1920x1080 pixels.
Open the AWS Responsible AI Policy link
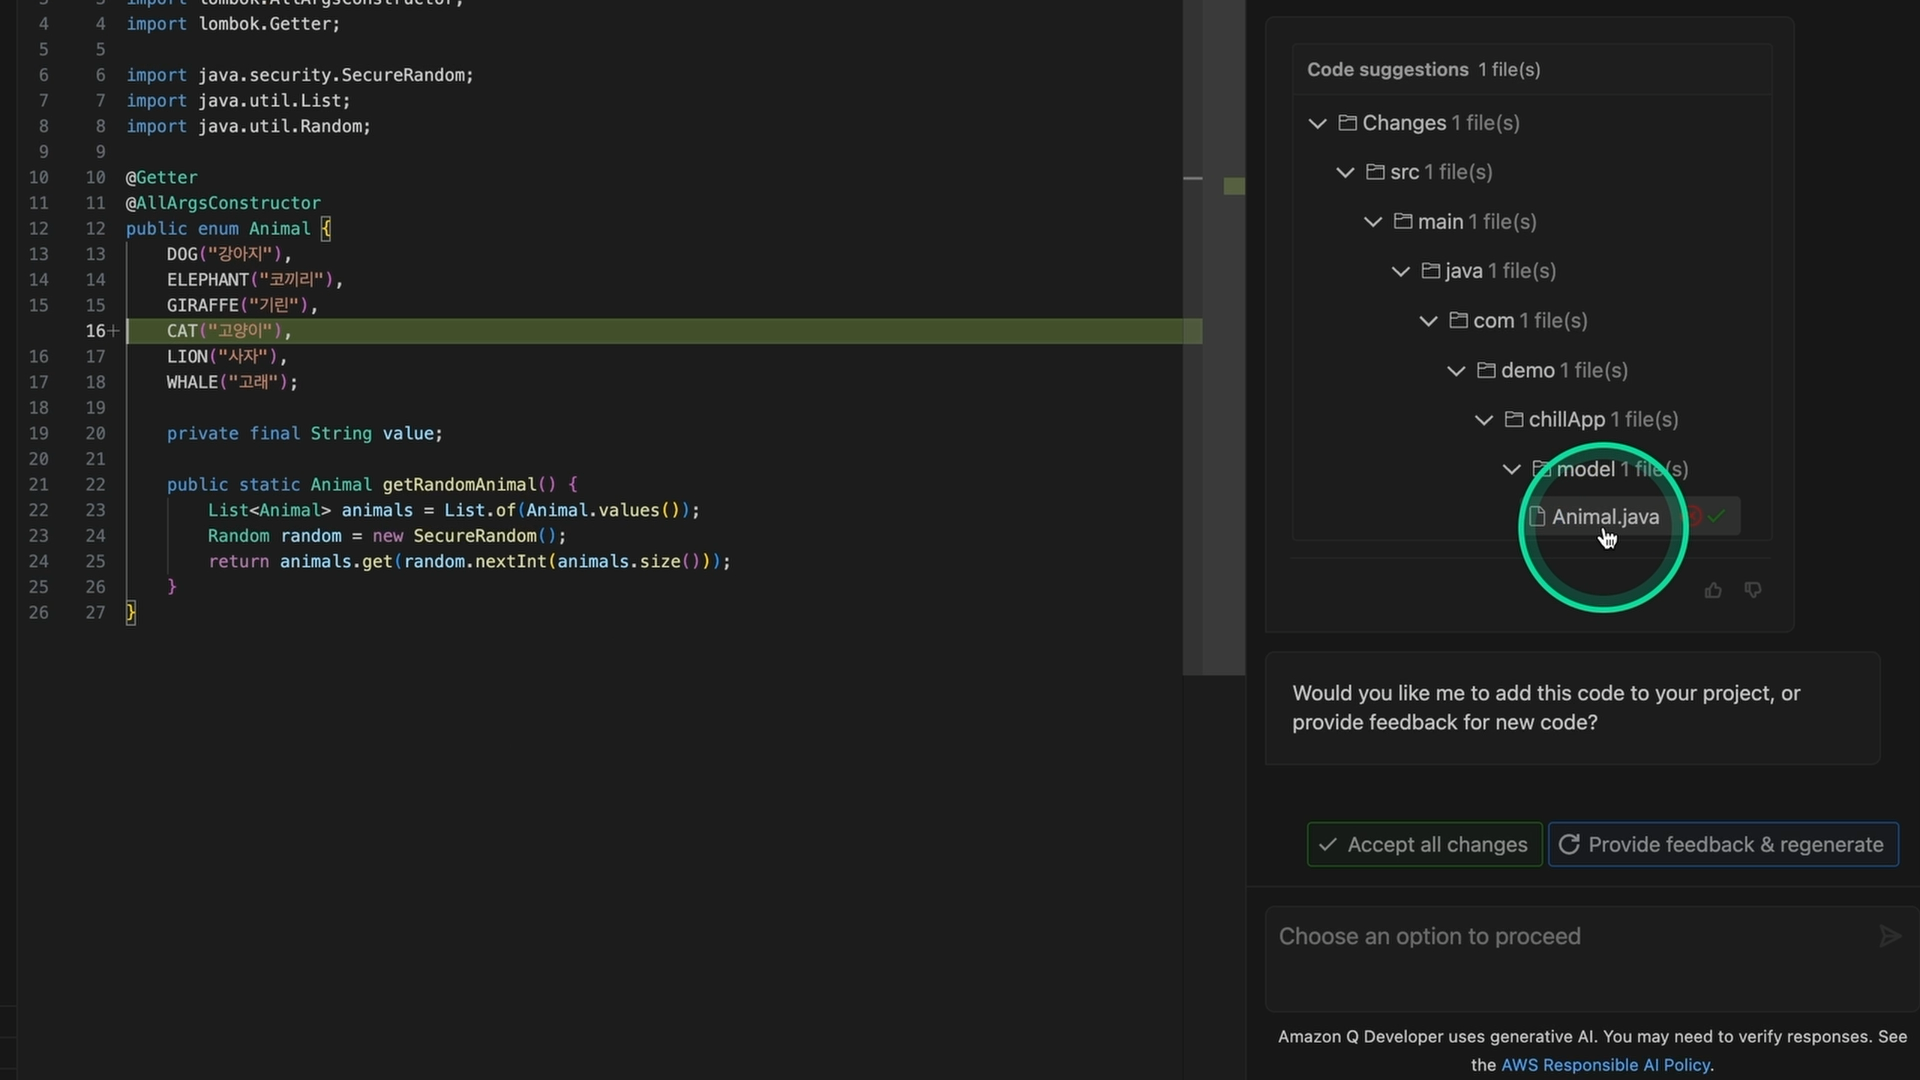click(x=1605, y=1065)
